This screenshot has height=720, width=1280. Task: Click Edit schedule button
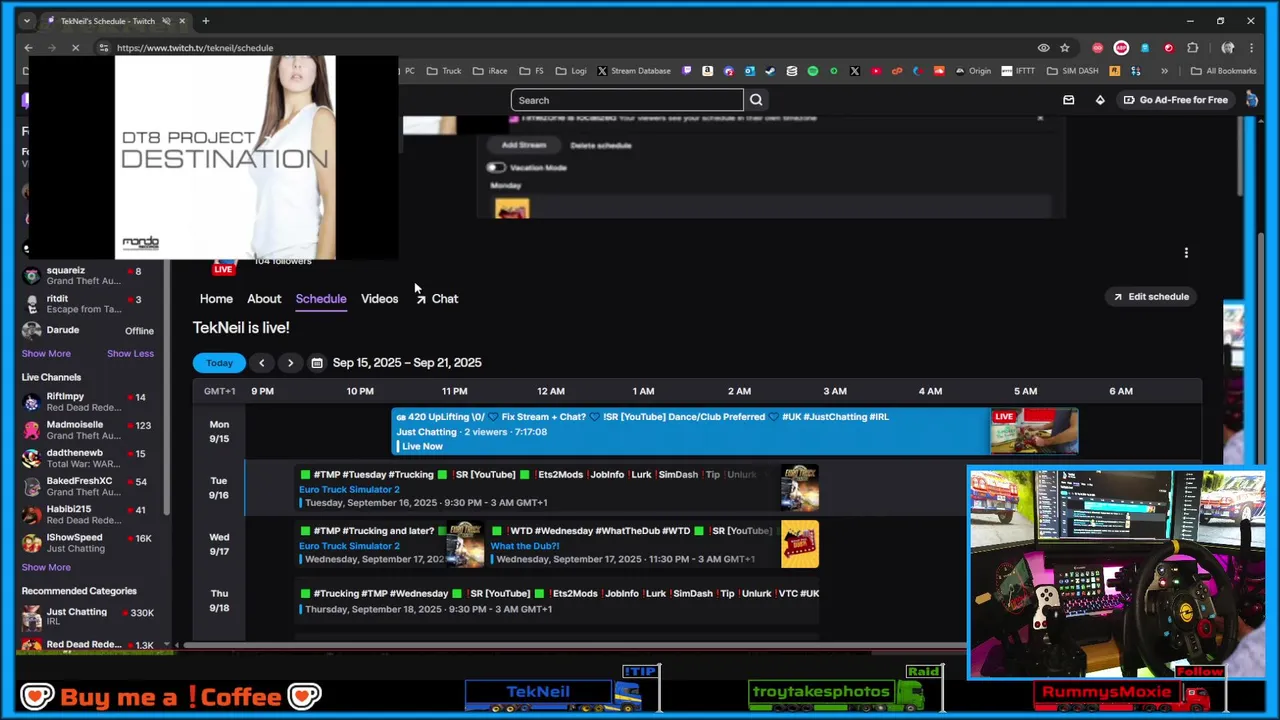[x=1151, y=297]
